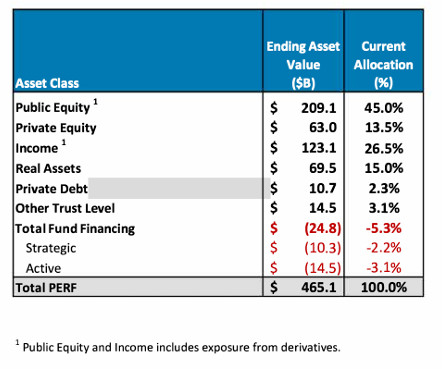
Task: Click the Total Fund Financing label
Action: tap(75, 229)
